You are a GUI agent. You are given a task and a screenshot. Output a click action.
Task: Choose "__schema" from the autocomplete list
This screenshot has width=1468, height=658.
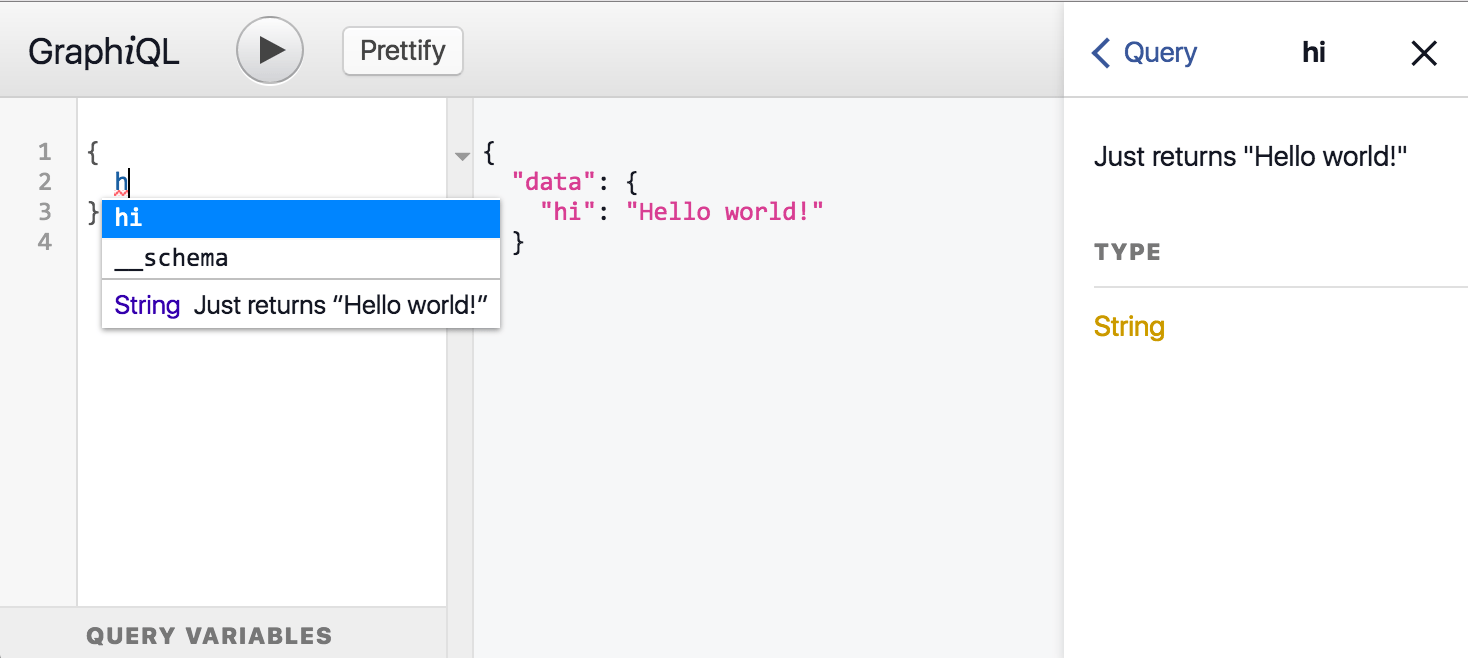300,258
